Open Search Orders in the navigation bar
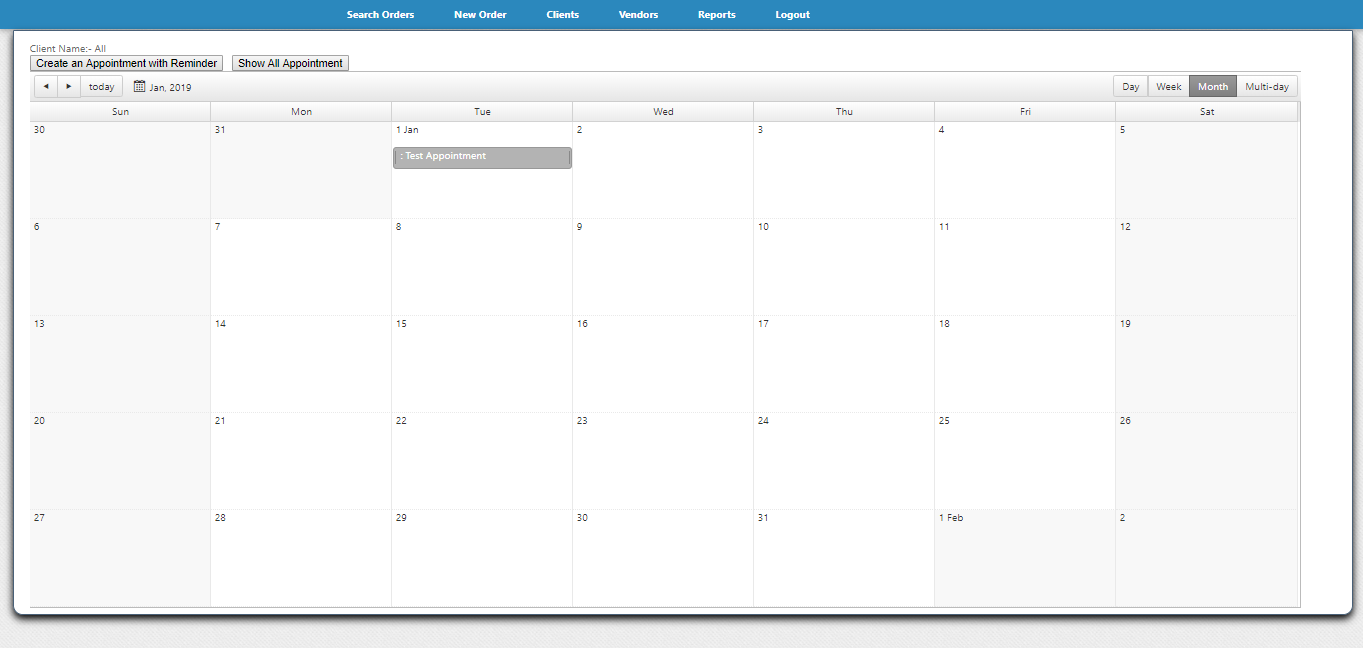Screen dimensions: 1363x648 380,15
